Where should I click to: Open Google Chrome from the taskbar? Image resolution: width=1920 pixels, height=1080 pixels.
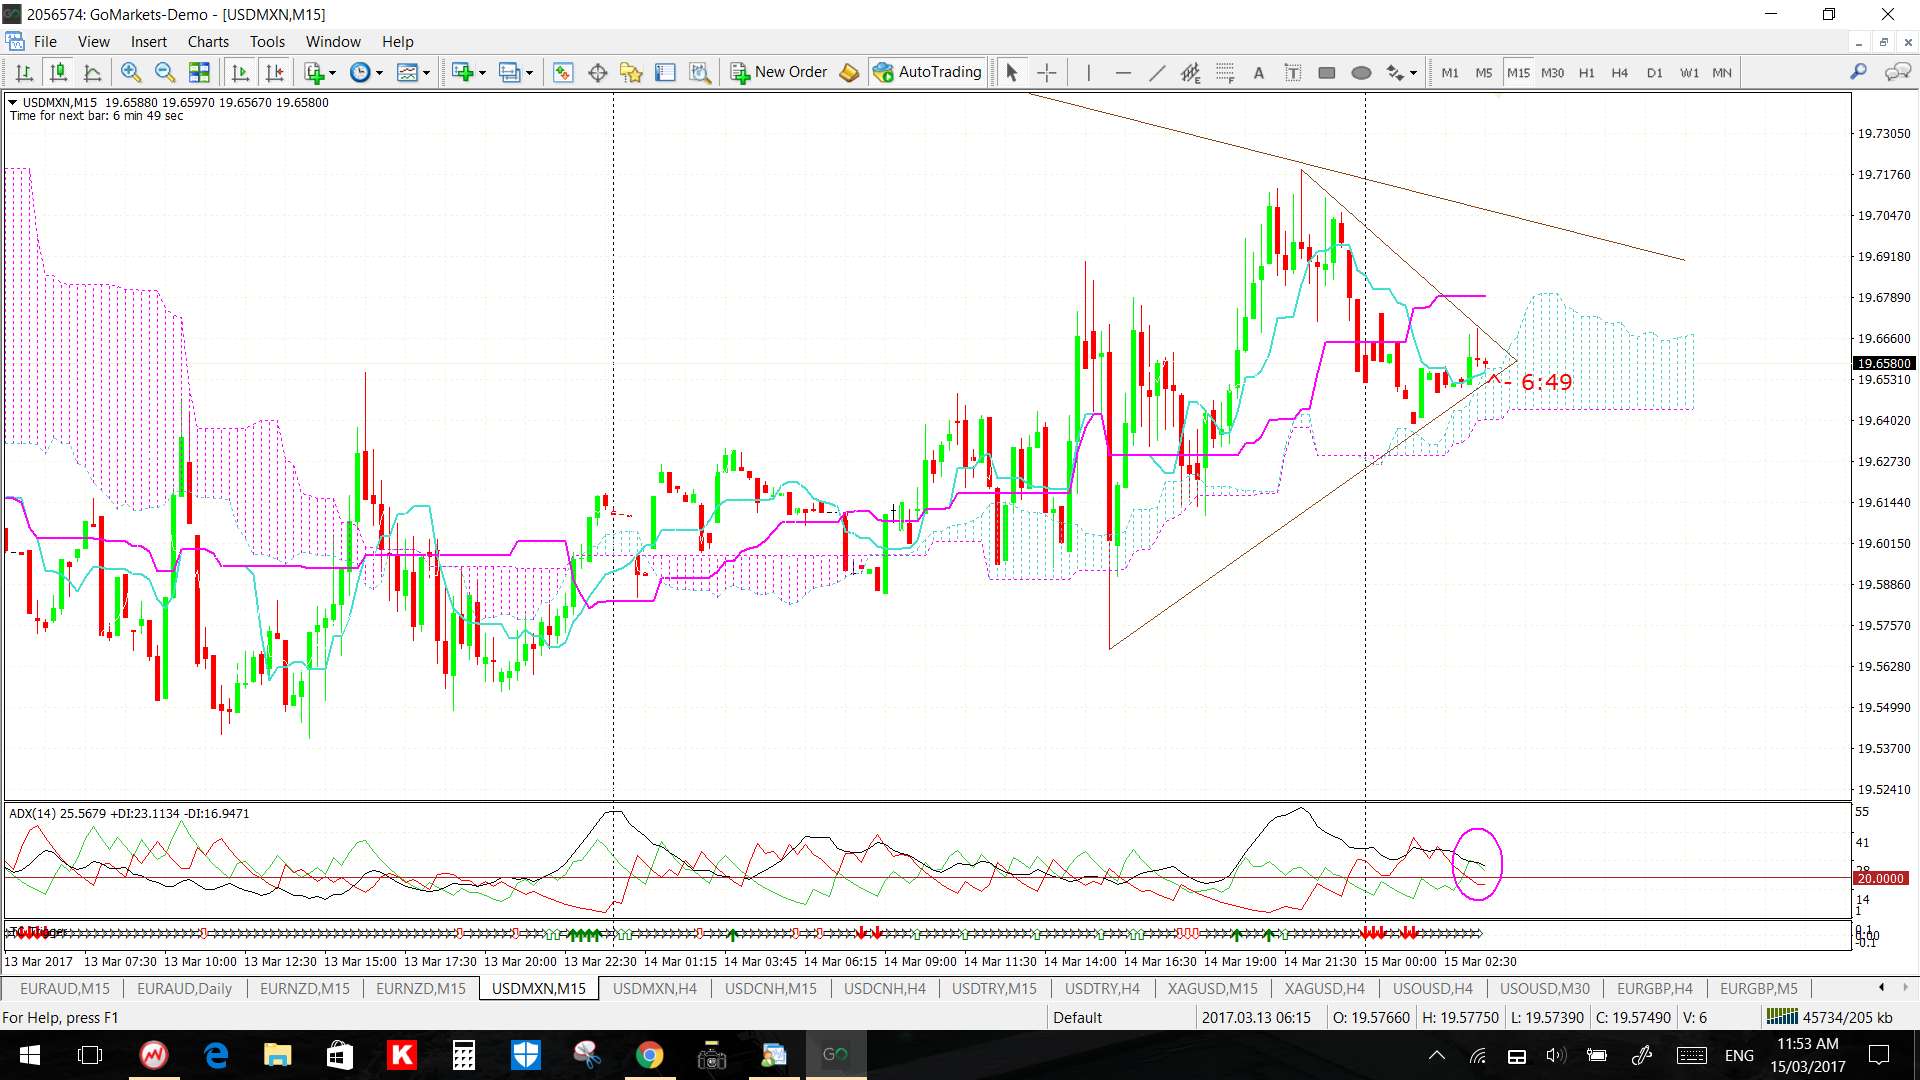[x=649, y=1055]
